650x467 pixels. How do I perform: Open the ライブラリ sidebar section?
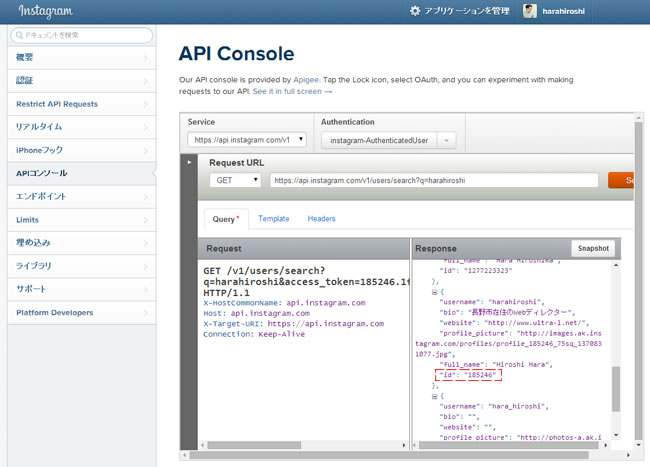(x=82, y=266)
